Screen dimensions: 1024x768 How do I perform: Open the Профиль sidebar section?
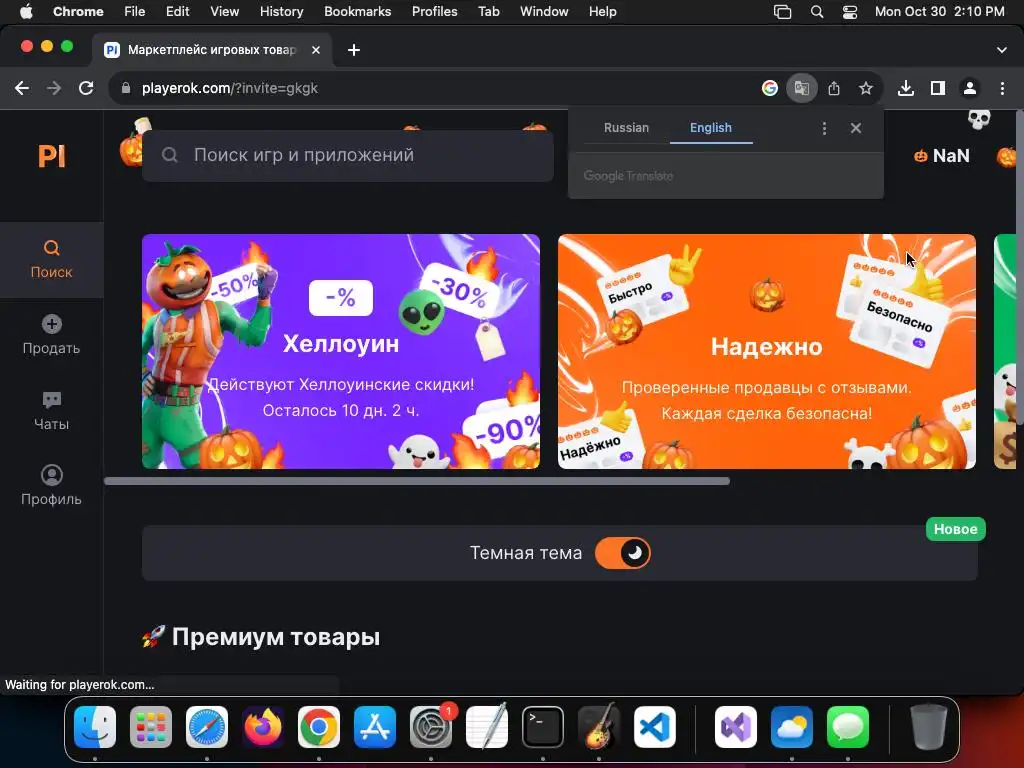pos(52,487)
